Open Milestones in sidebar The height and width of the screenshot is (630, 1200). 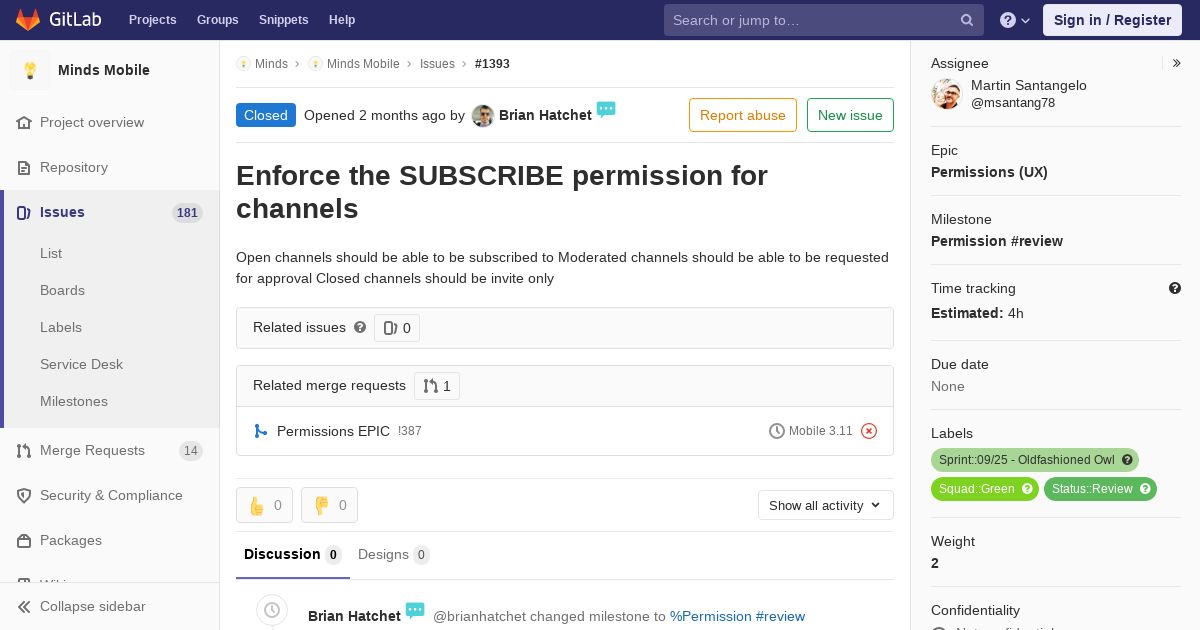(74, 401)
